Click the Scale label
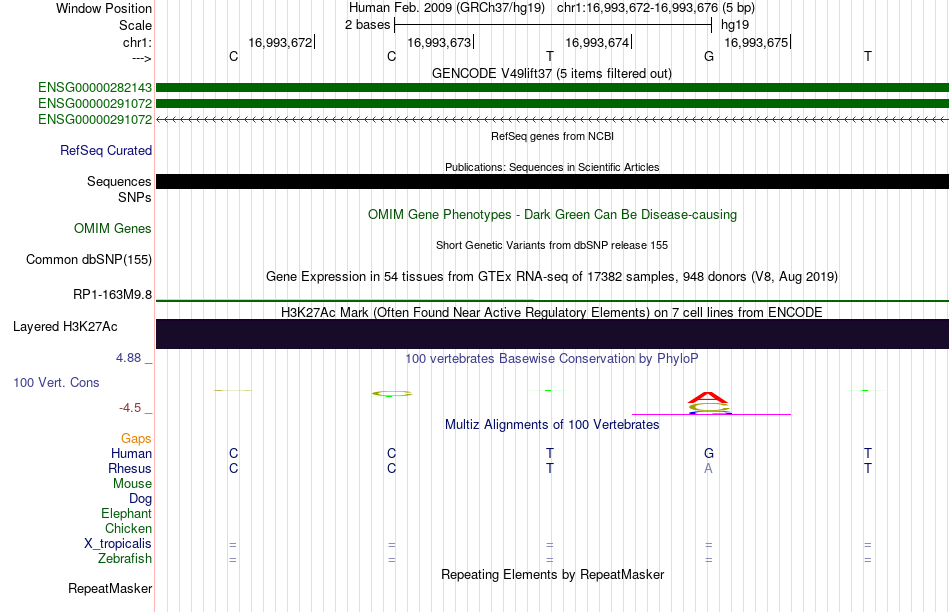Image resolution: width=950 pixels, height=612 pixels. 135,25
